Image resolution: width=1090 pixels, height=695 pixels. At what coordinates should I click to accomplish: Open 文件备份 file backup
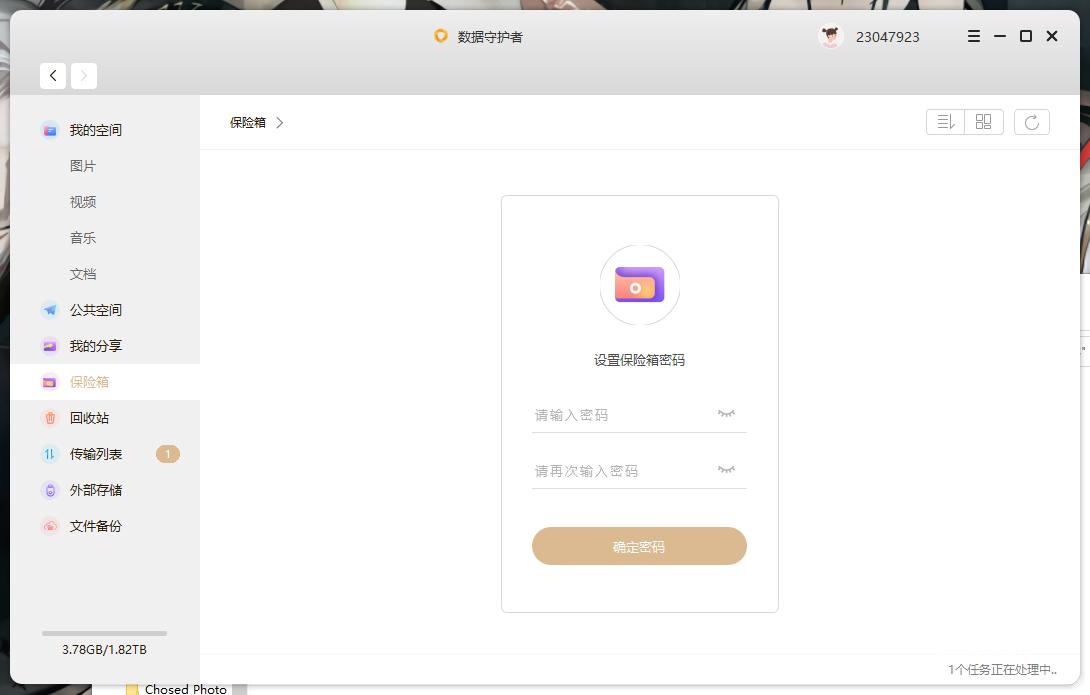tap(96, 525)
